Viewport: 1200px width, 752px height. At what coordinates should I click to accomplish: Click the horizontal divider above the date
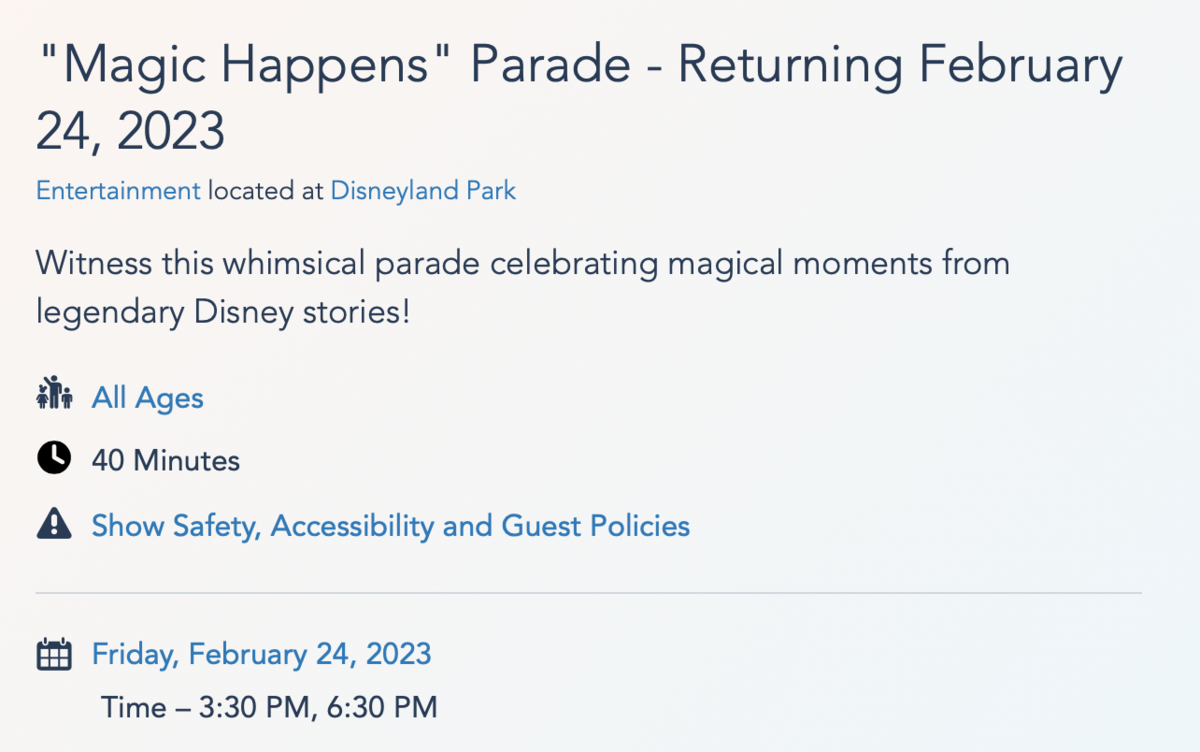click(588, 593)
